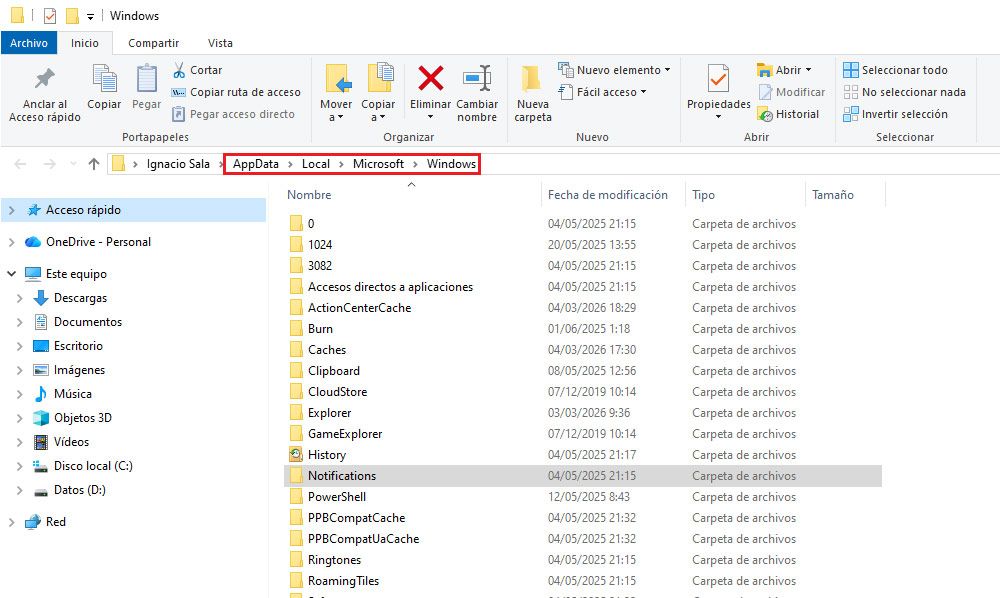
Task: Click Pegar acceso directo
Action: click(x=233, y=114)
